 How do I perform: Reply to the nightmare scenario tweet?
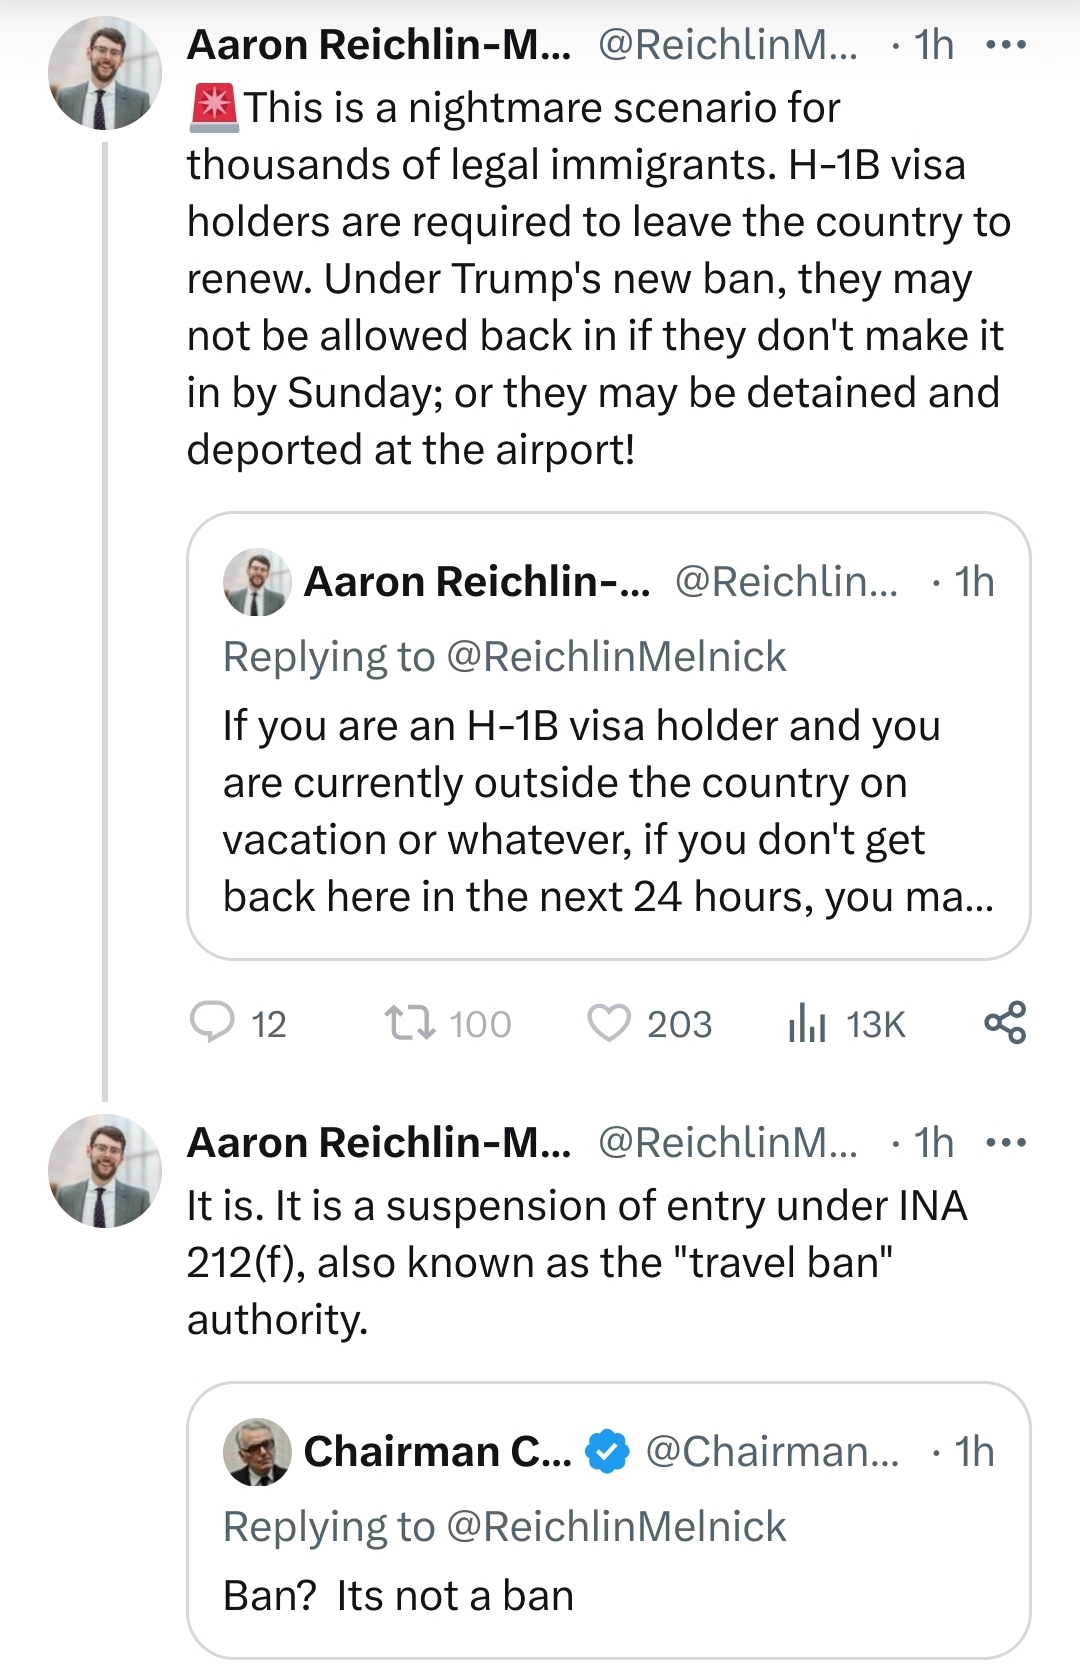pyautogui.click(x=212, y=1023)
